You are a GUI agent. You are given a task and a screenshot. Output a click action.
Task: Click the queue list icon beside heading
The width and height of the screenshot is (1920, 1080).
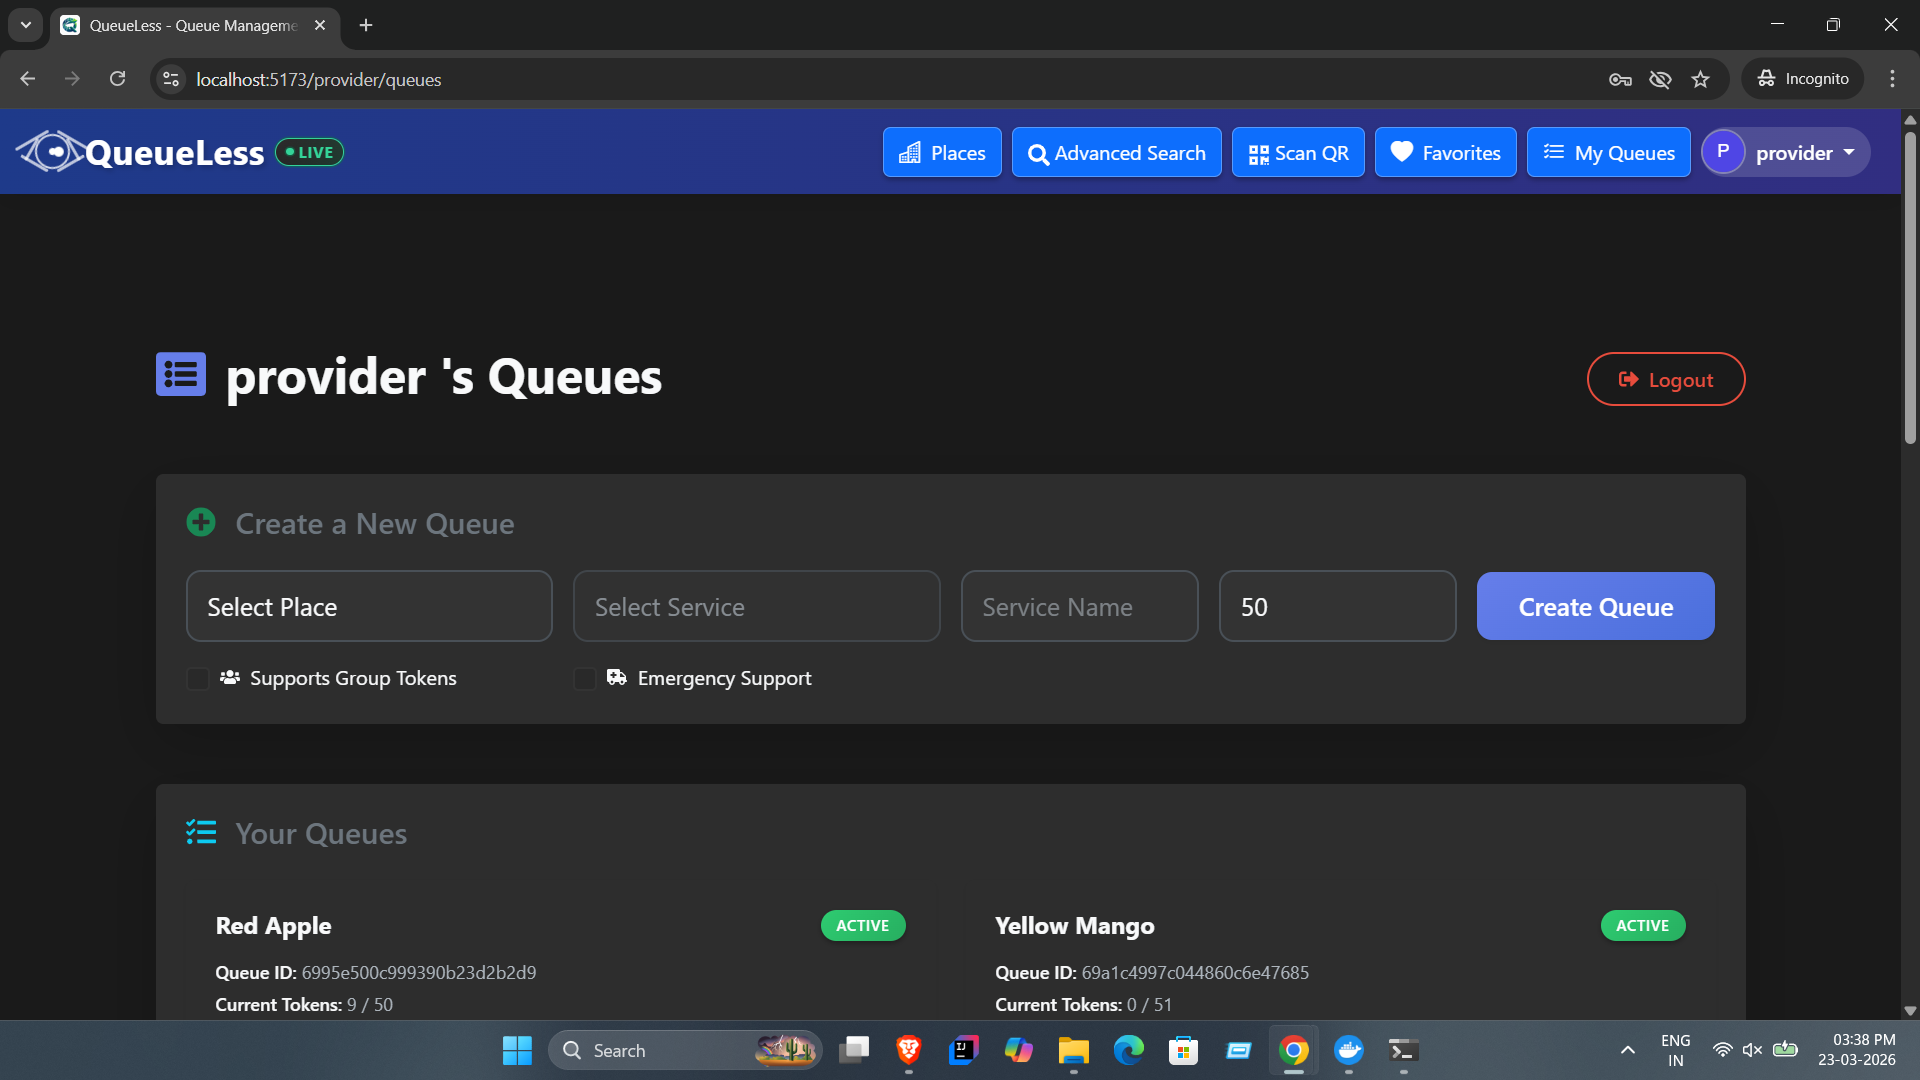coord(181,375)
